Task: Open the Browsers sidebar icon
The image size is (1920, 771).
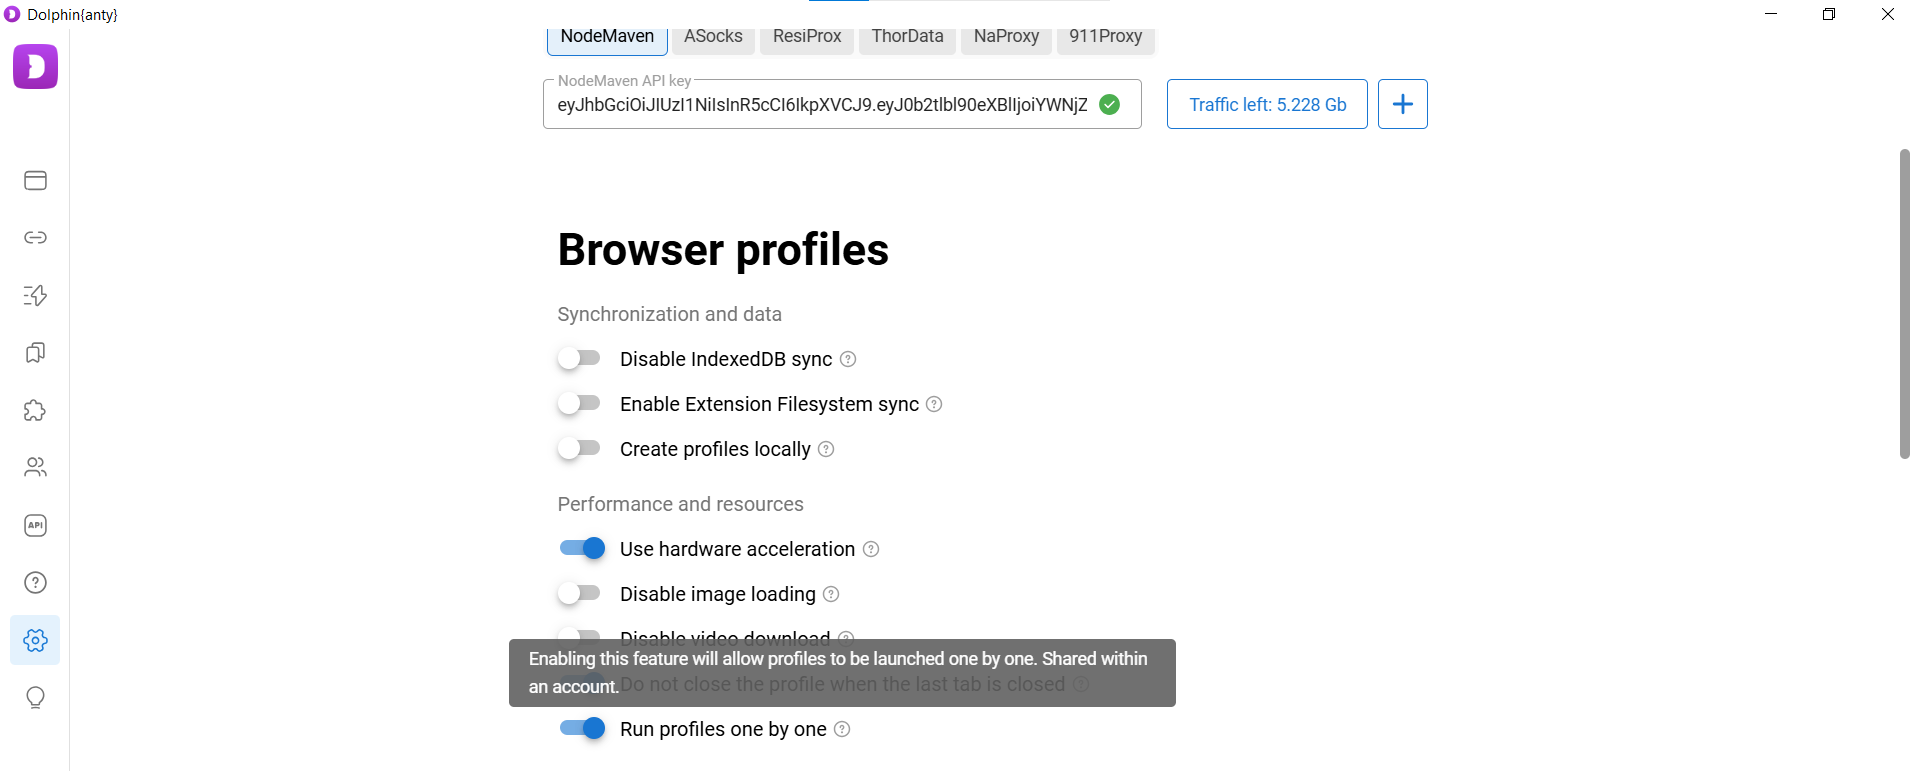Action: pos(35,180)
